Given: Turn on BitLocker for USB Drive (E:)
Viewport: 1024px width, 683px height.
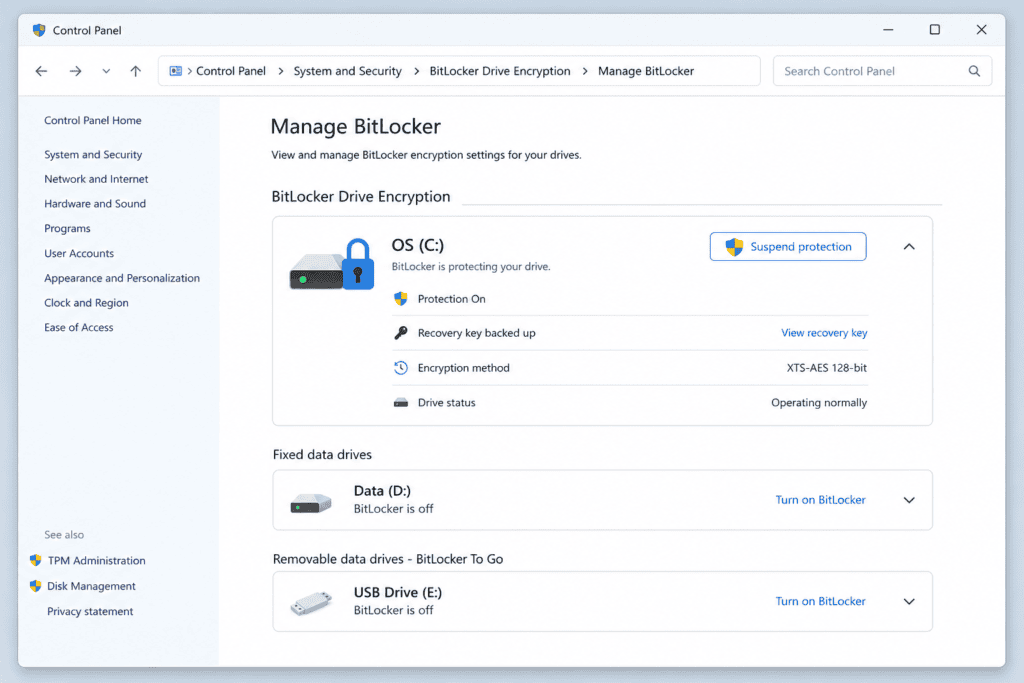Looking at the screenshot, I should 820,601.
